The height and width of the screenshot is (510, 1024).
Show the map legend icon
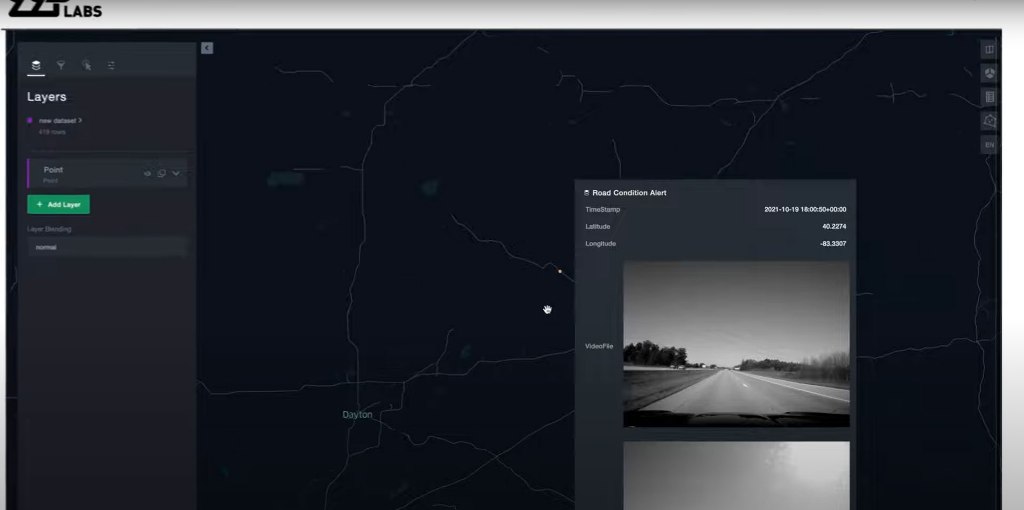pyautogui.click(x=989, y=97)
